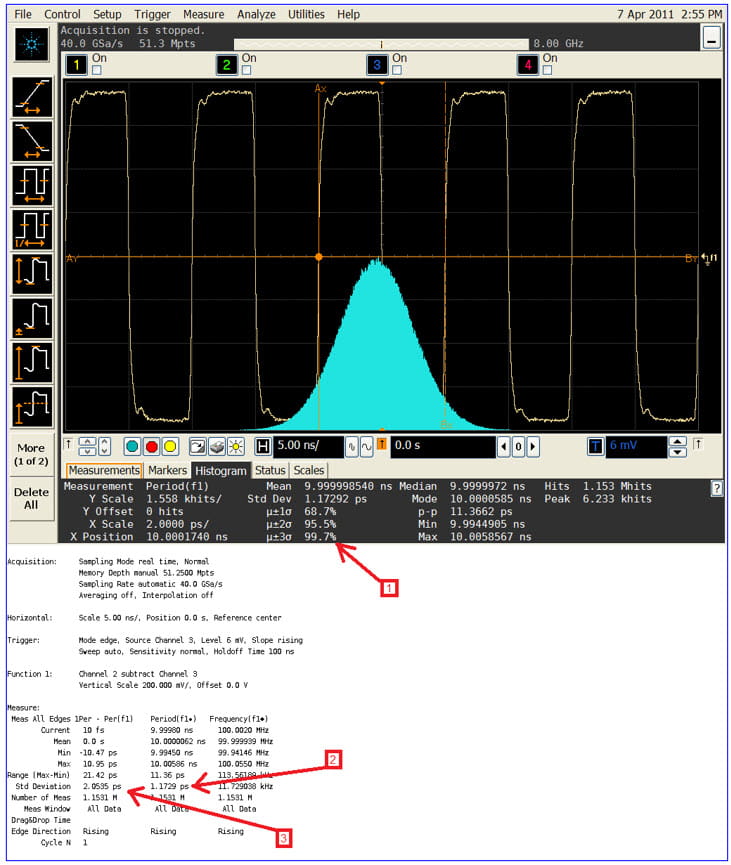The width and height of the screenshot is (731, 865).
Task: Select the Histogram tab
Action: tap(221, 471)
